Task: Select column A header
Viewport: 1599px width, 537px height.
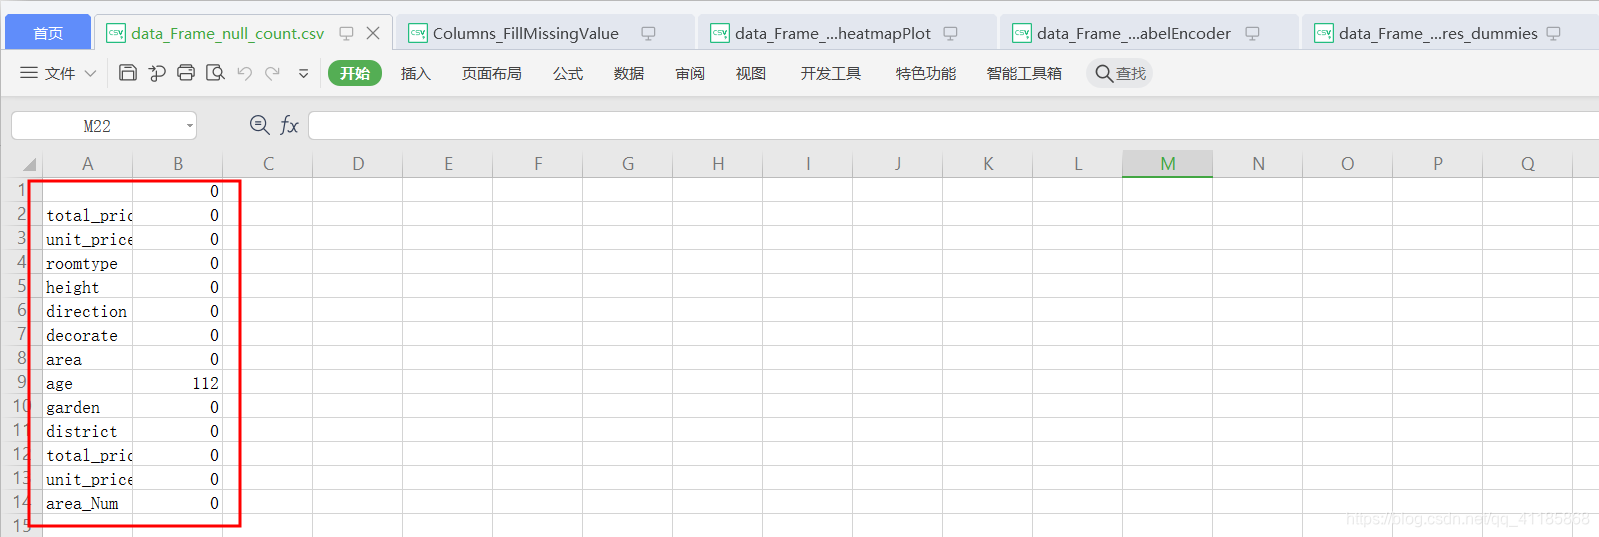Action: click(88, 164)
